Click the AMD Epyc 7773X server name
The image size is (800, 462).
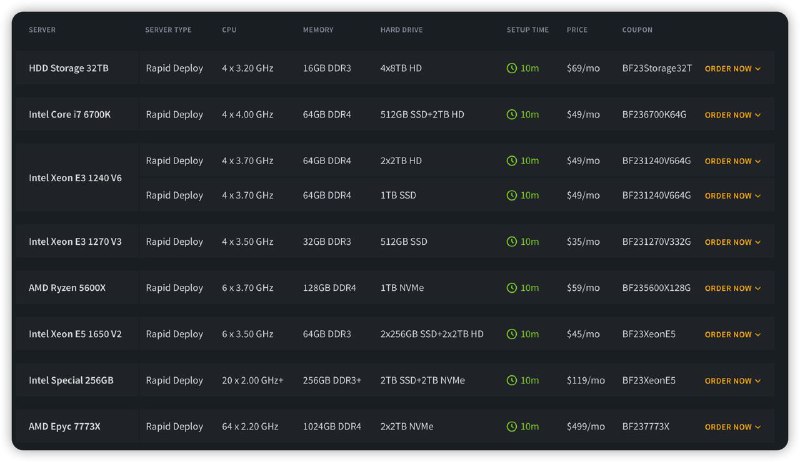click(x=64, y=427)
